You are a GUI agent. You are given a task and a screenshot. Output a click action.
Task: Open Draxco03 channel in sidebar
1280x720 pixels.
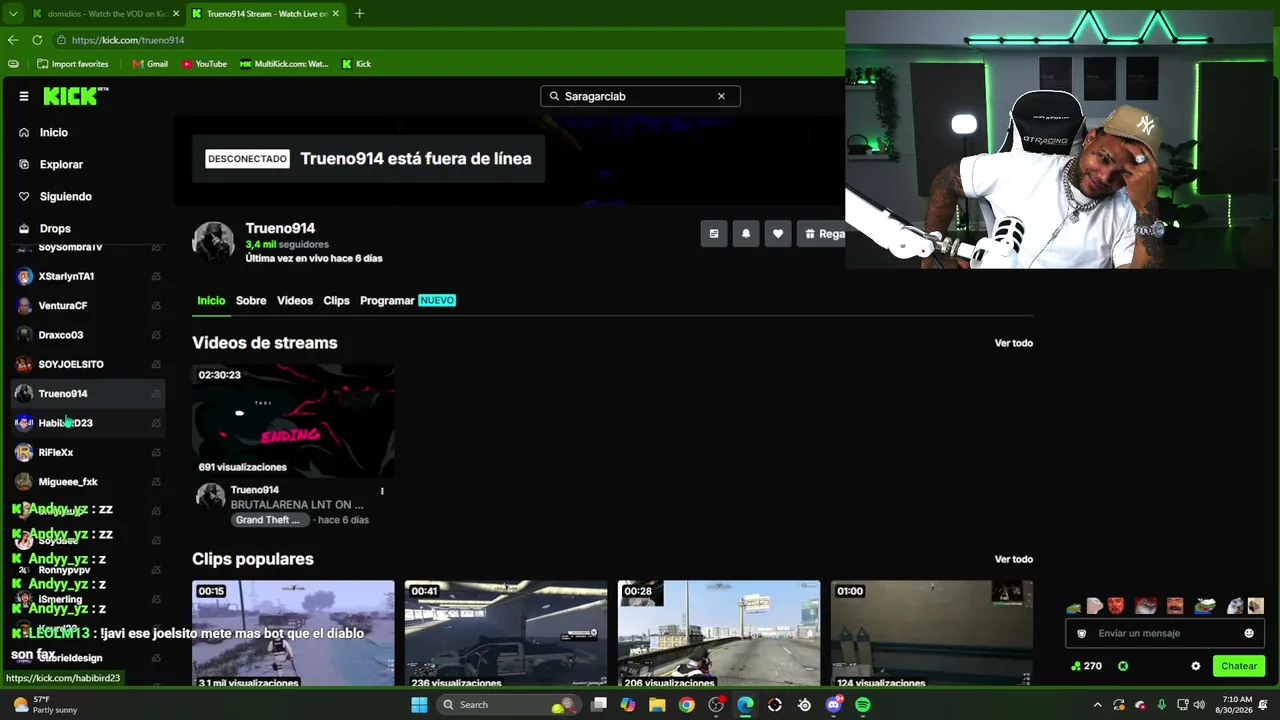pos(88,335)
